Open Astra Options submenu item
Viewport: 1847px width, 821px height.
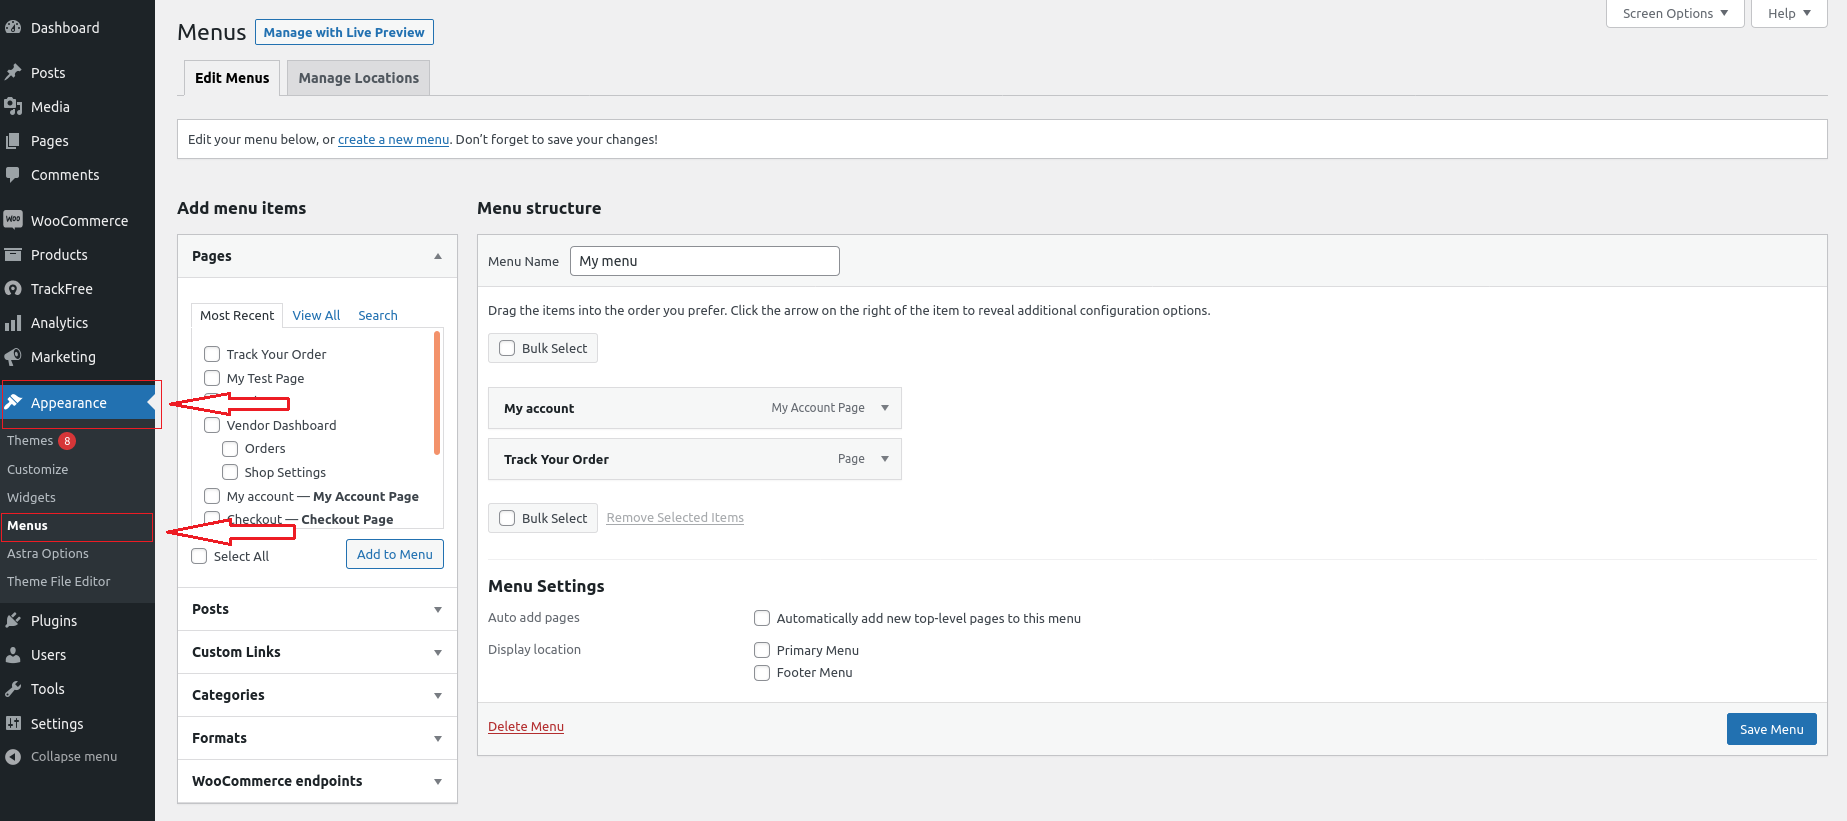tap(48, 553)
